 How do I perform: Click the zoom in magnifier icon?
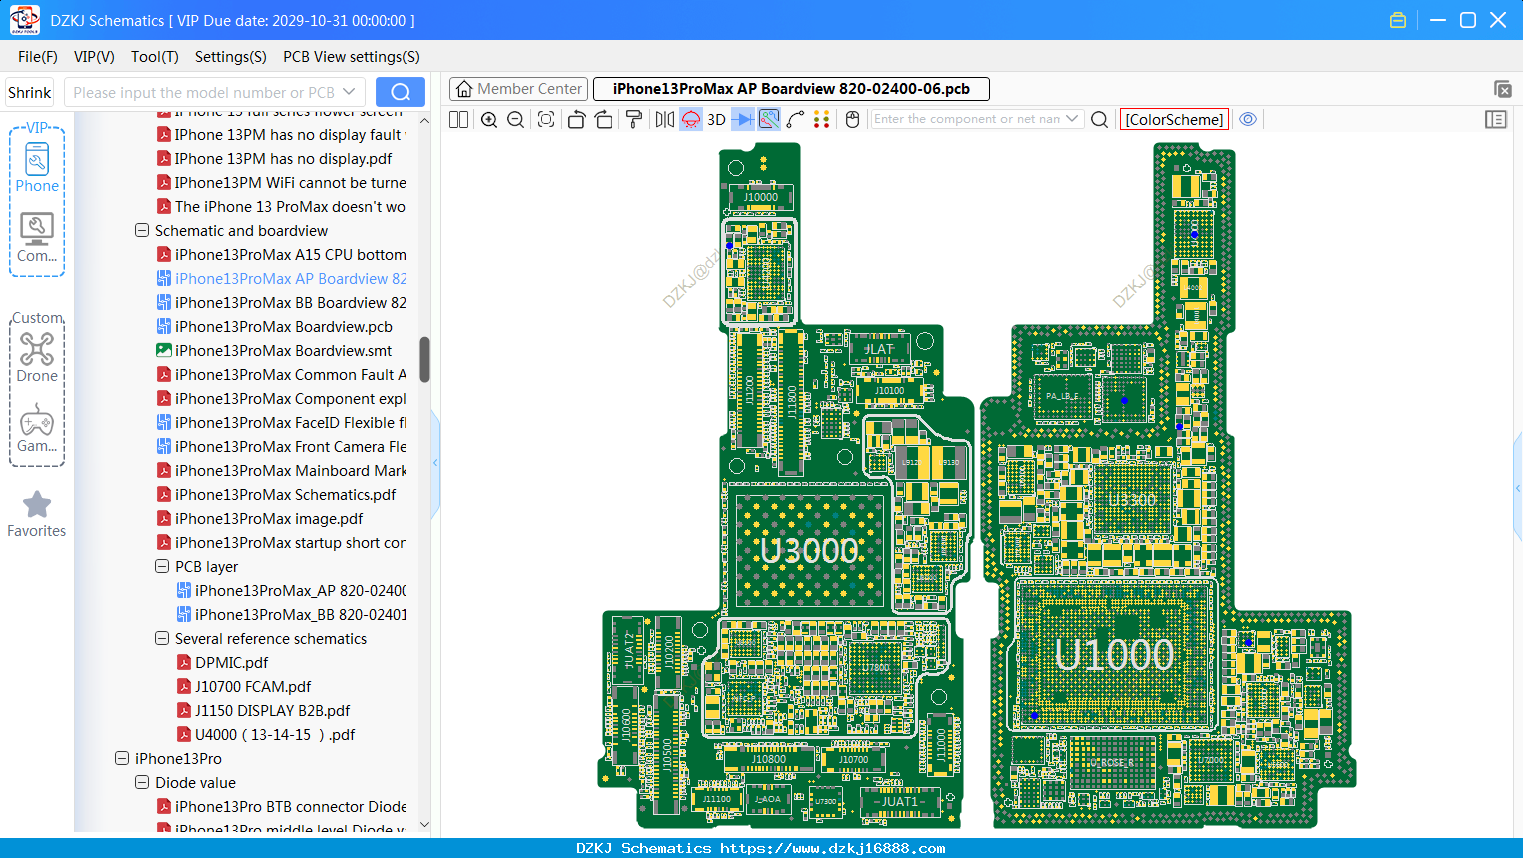[489, 120]
